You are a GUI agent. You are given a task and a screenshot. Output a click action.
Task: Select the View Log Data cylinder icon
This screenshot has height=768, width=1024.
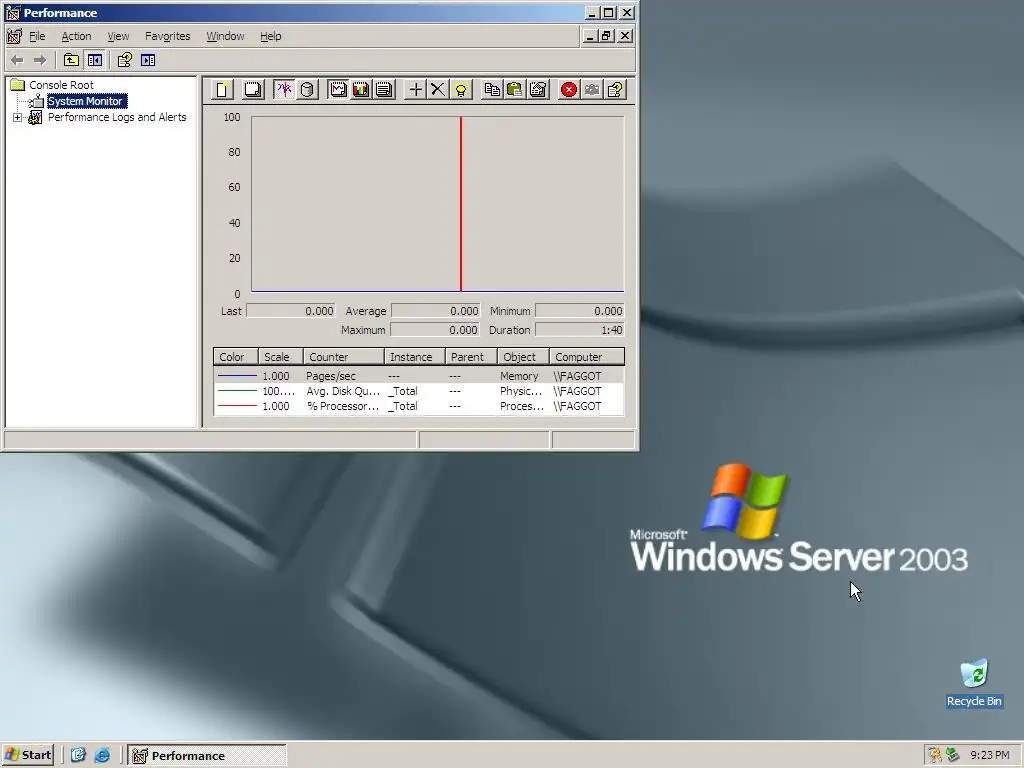click(308, 89)
